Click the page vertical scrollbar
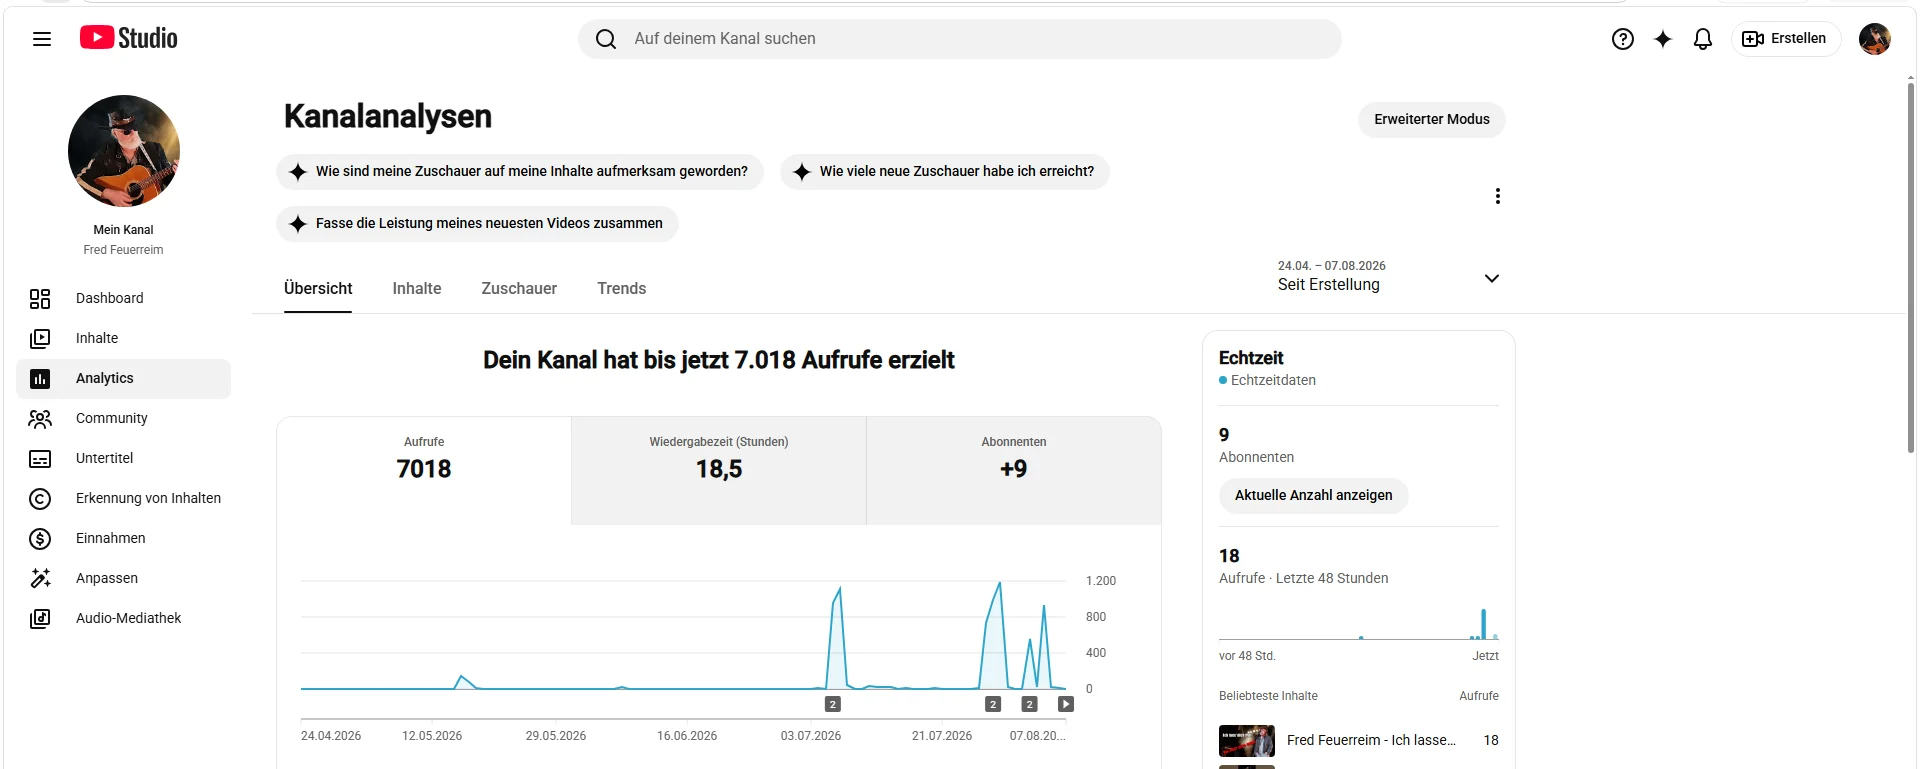1920x769 pixels. click(1911, 270)
